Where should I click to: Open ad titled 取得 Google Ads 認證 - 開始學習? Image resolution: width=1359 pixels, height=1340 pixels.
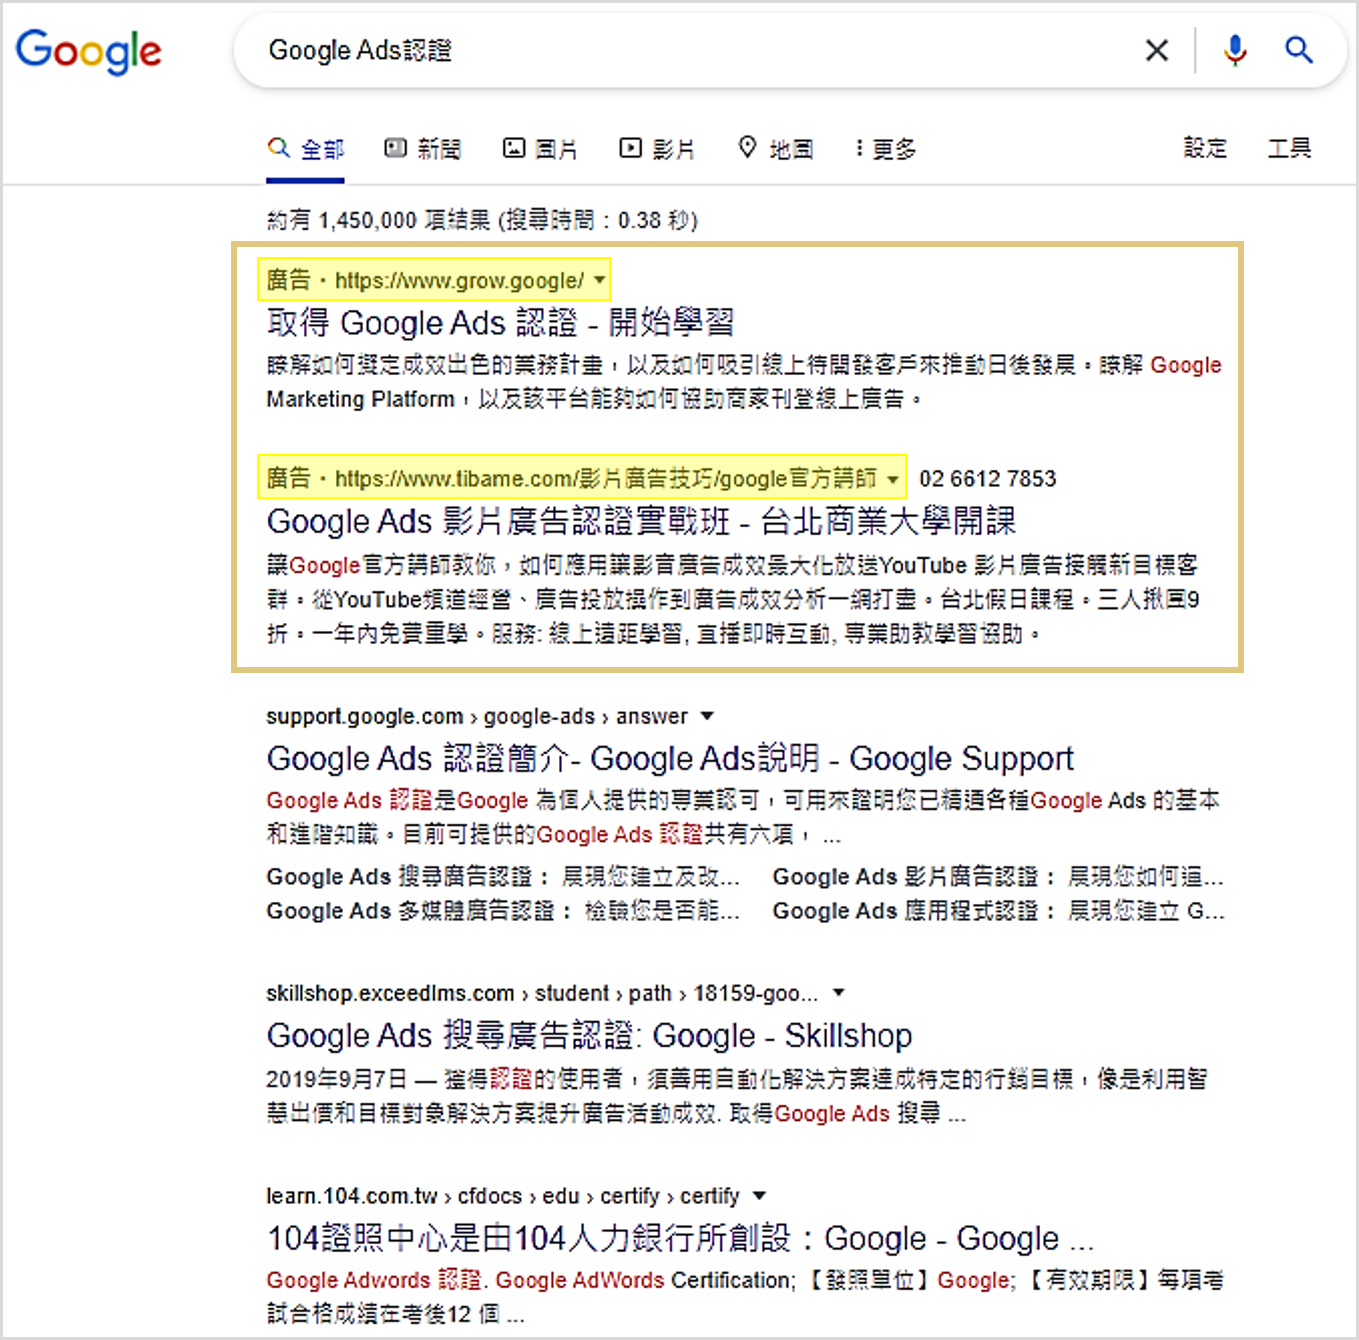coord(500,322)
